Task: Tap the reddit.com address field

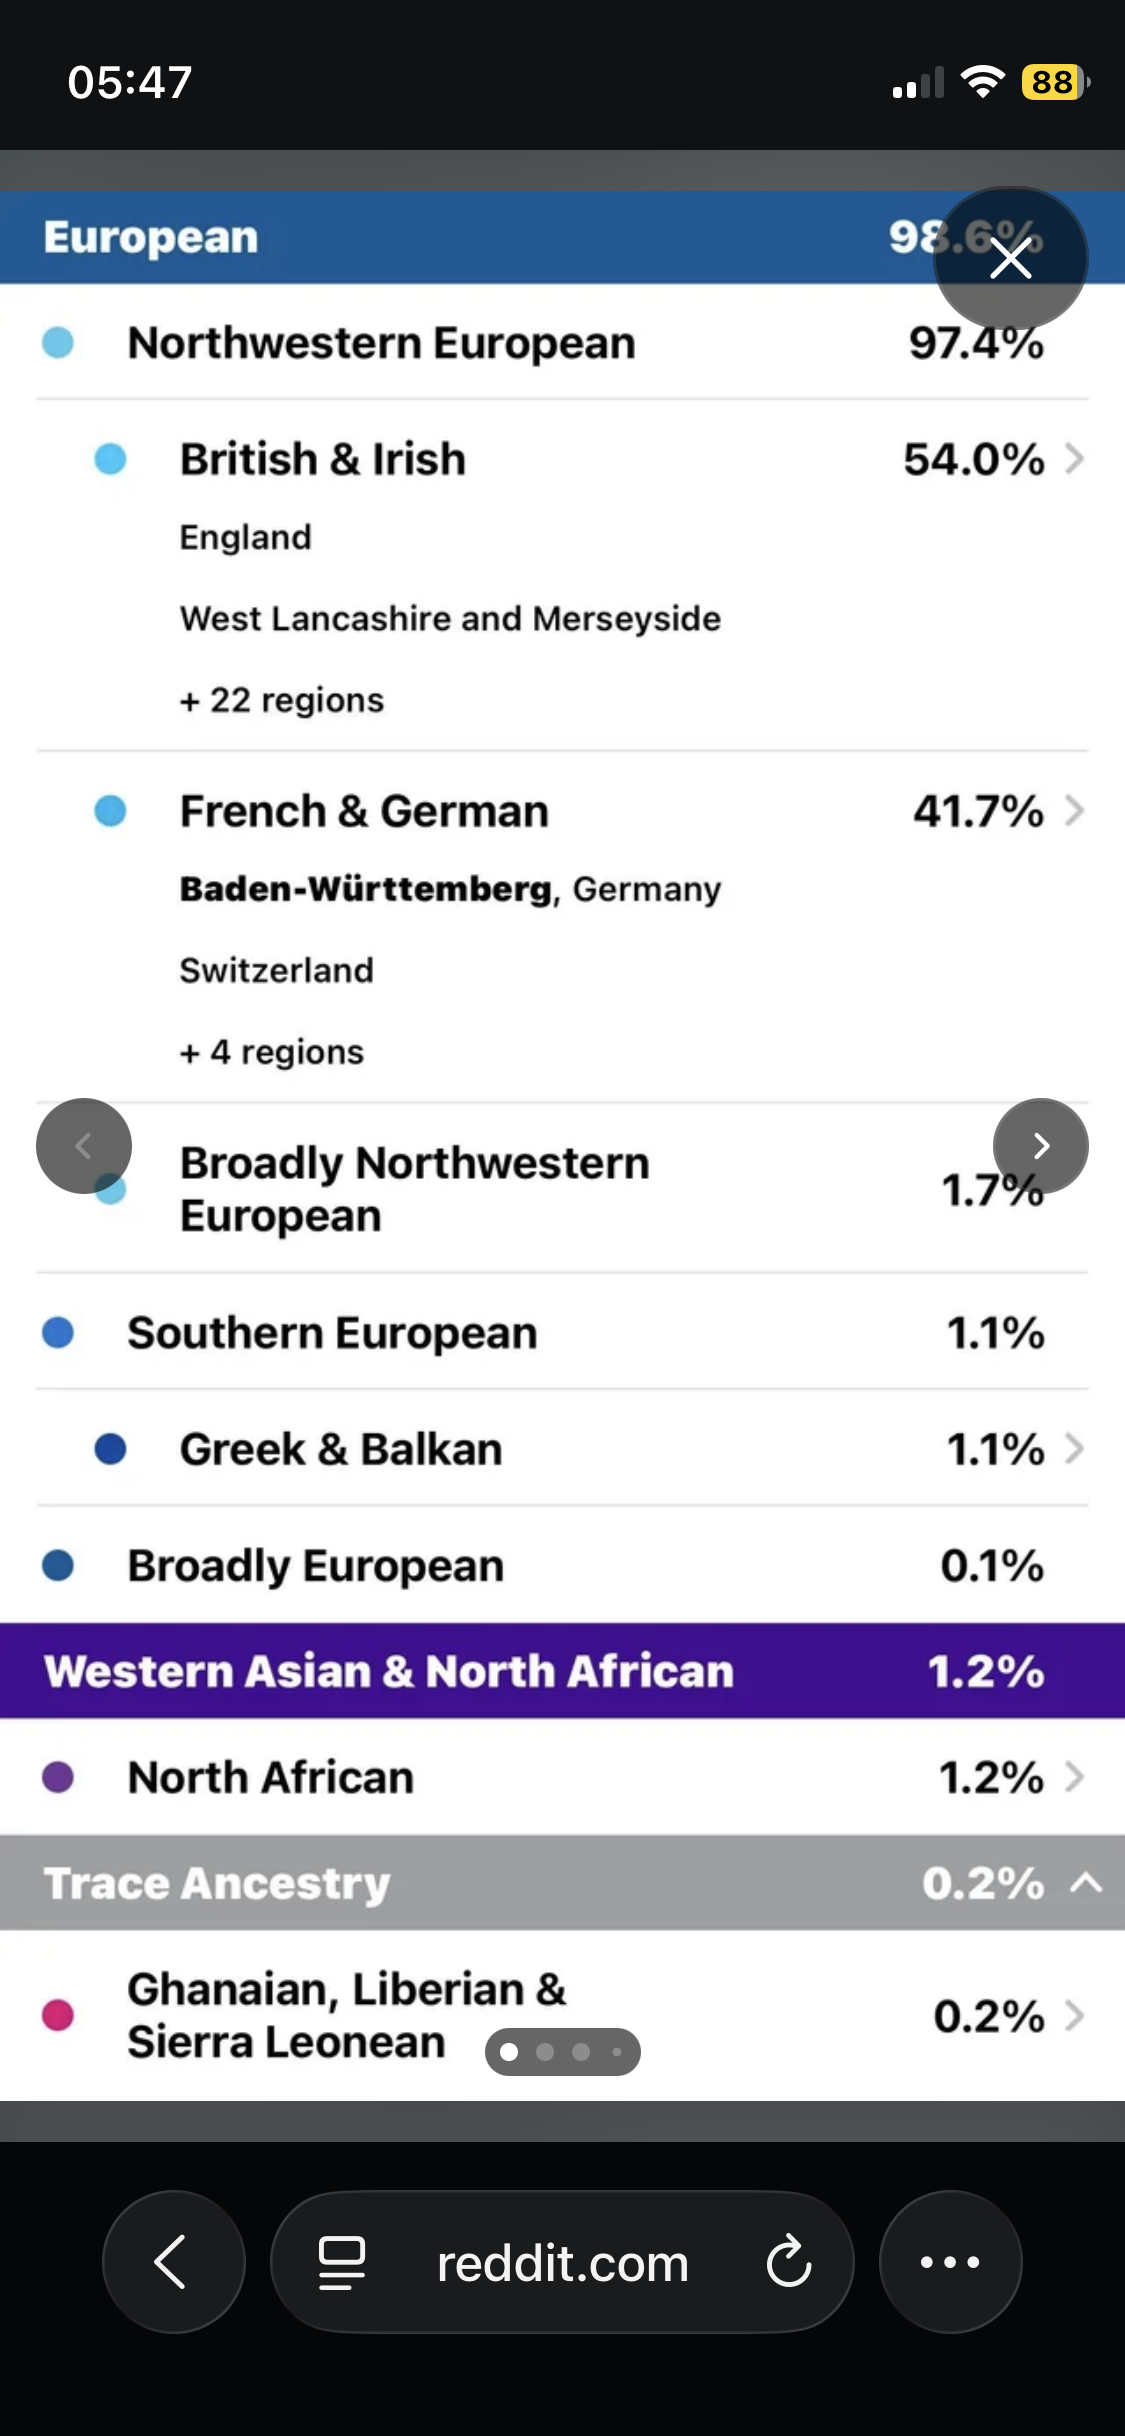Action: point(563,2262)
